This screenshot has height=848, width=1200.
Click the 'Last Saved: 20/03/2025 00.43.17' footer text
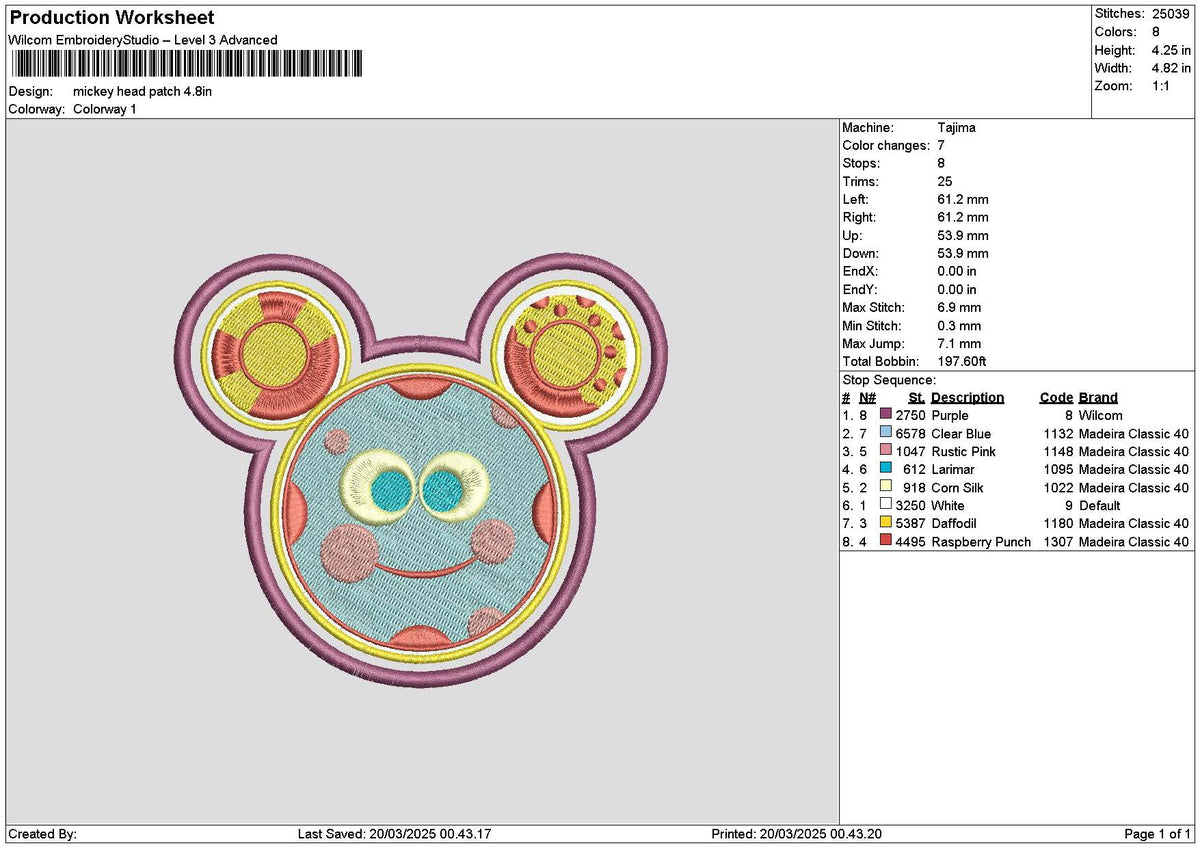[x=395, y=834]
